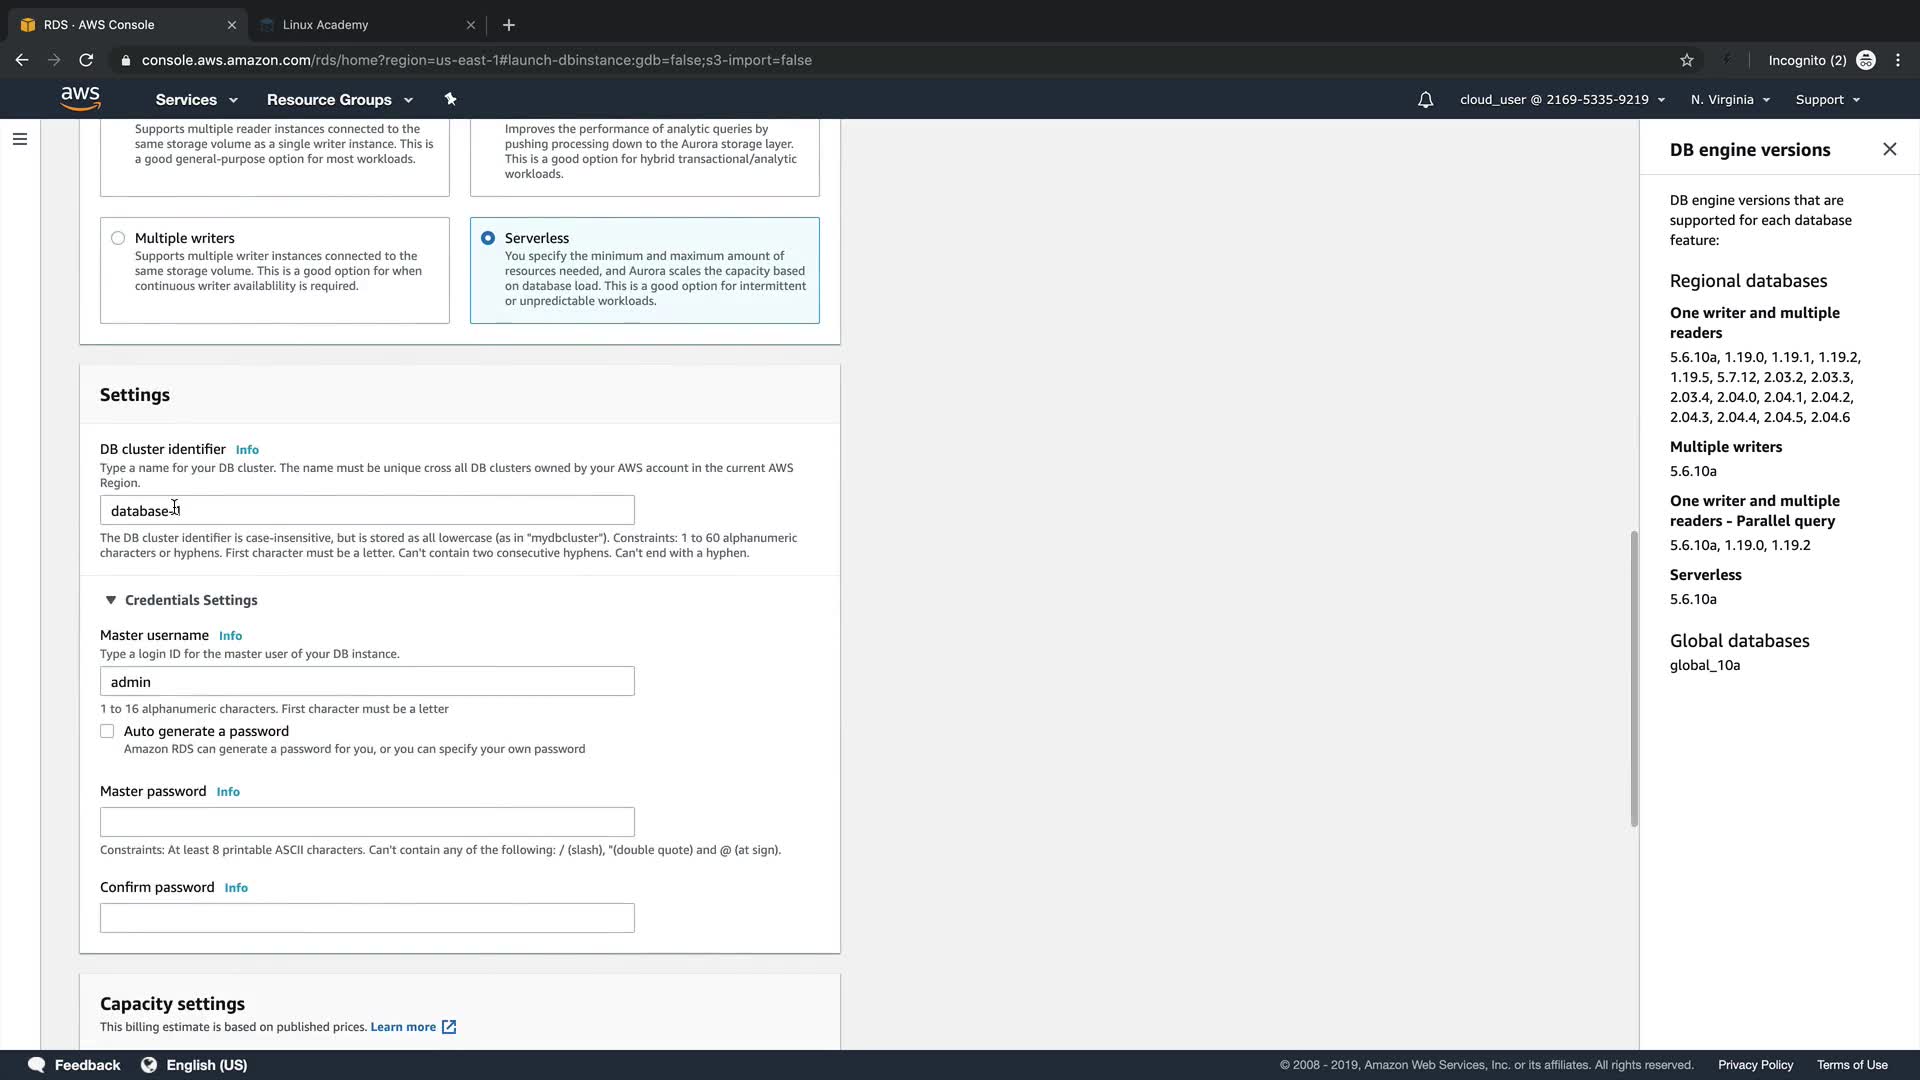Open the hamburger side navigation menu
This screenshot has width=1920, height=1080.
pyautogui.click(x=20, y=139)
